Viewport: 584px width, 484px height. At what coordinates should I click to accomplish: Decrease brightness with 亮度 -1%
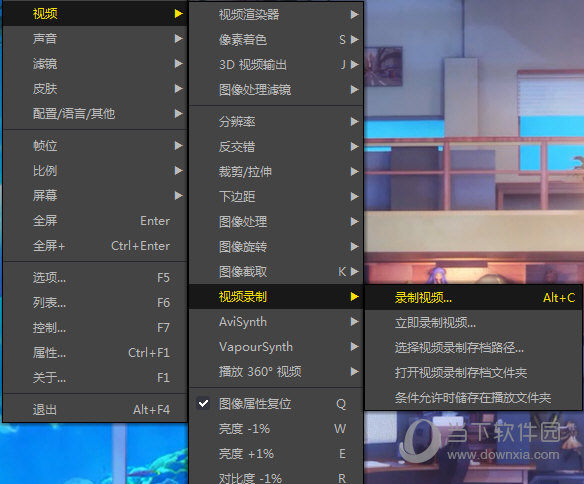276,429
